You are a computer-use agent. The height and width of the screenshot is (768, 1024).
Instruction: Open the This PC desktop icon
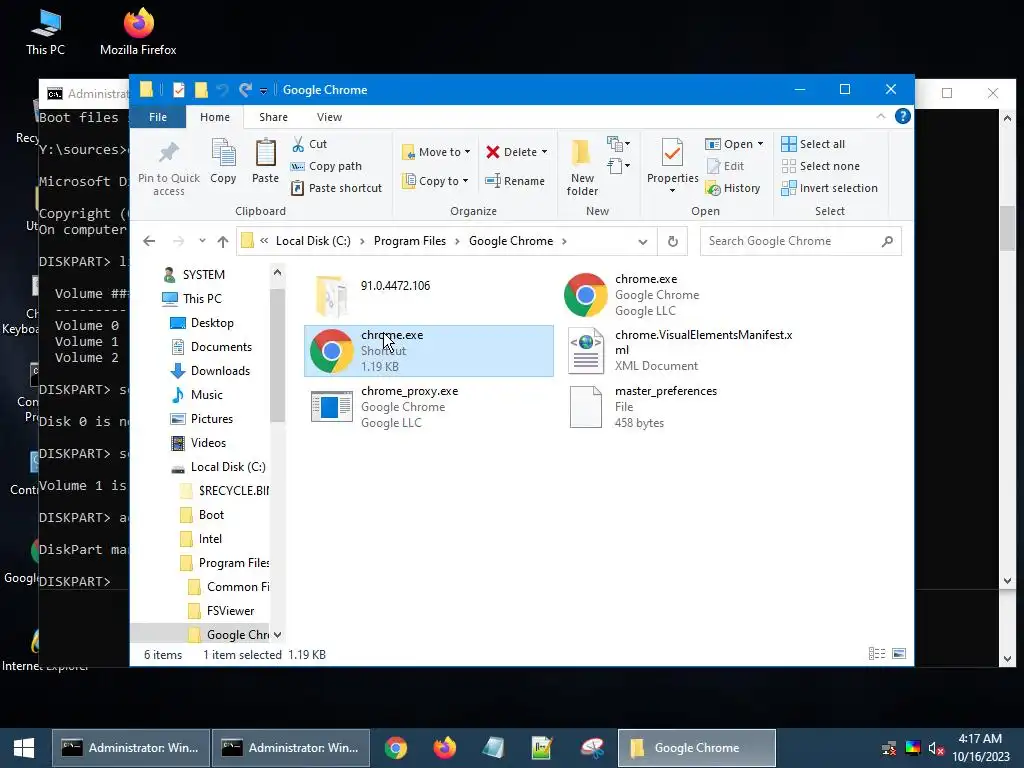[x=45, y=31]
